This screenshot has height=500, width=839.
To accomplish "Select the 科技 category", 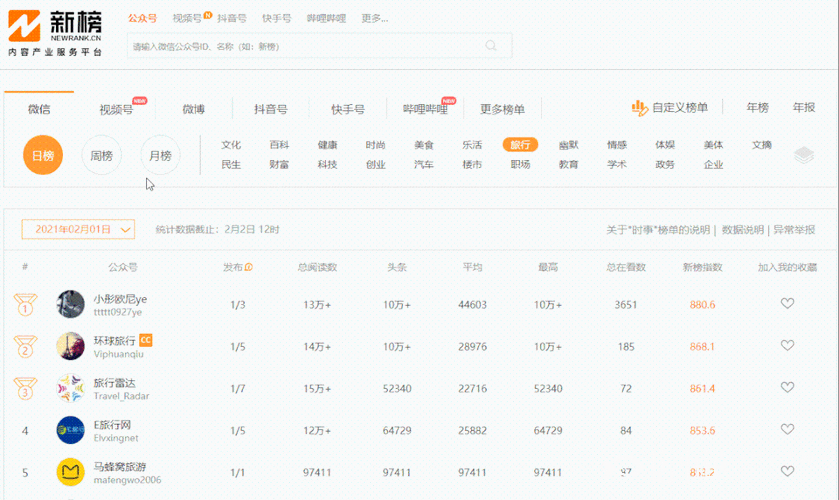I will point(327,164).
